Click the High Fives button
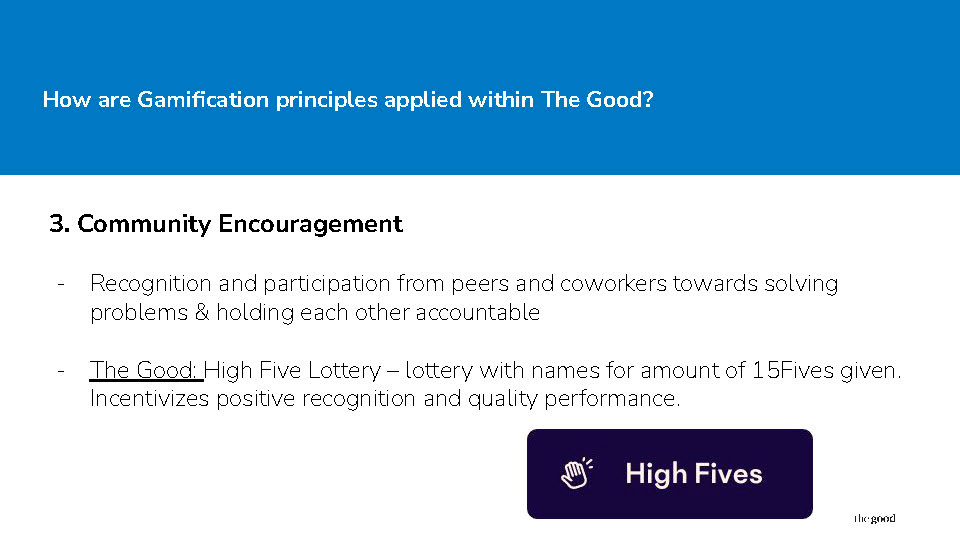Image resolution: width=960 pixels, height=540 pixels. [669, 474]
